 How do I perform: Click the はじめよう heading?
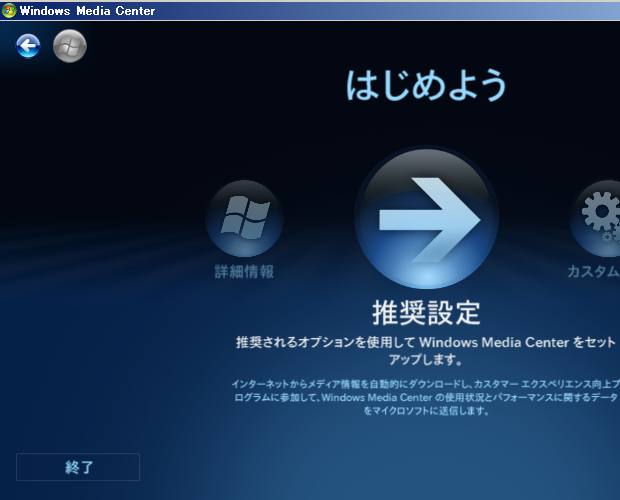pyautogui.click(x=426, y=86)
